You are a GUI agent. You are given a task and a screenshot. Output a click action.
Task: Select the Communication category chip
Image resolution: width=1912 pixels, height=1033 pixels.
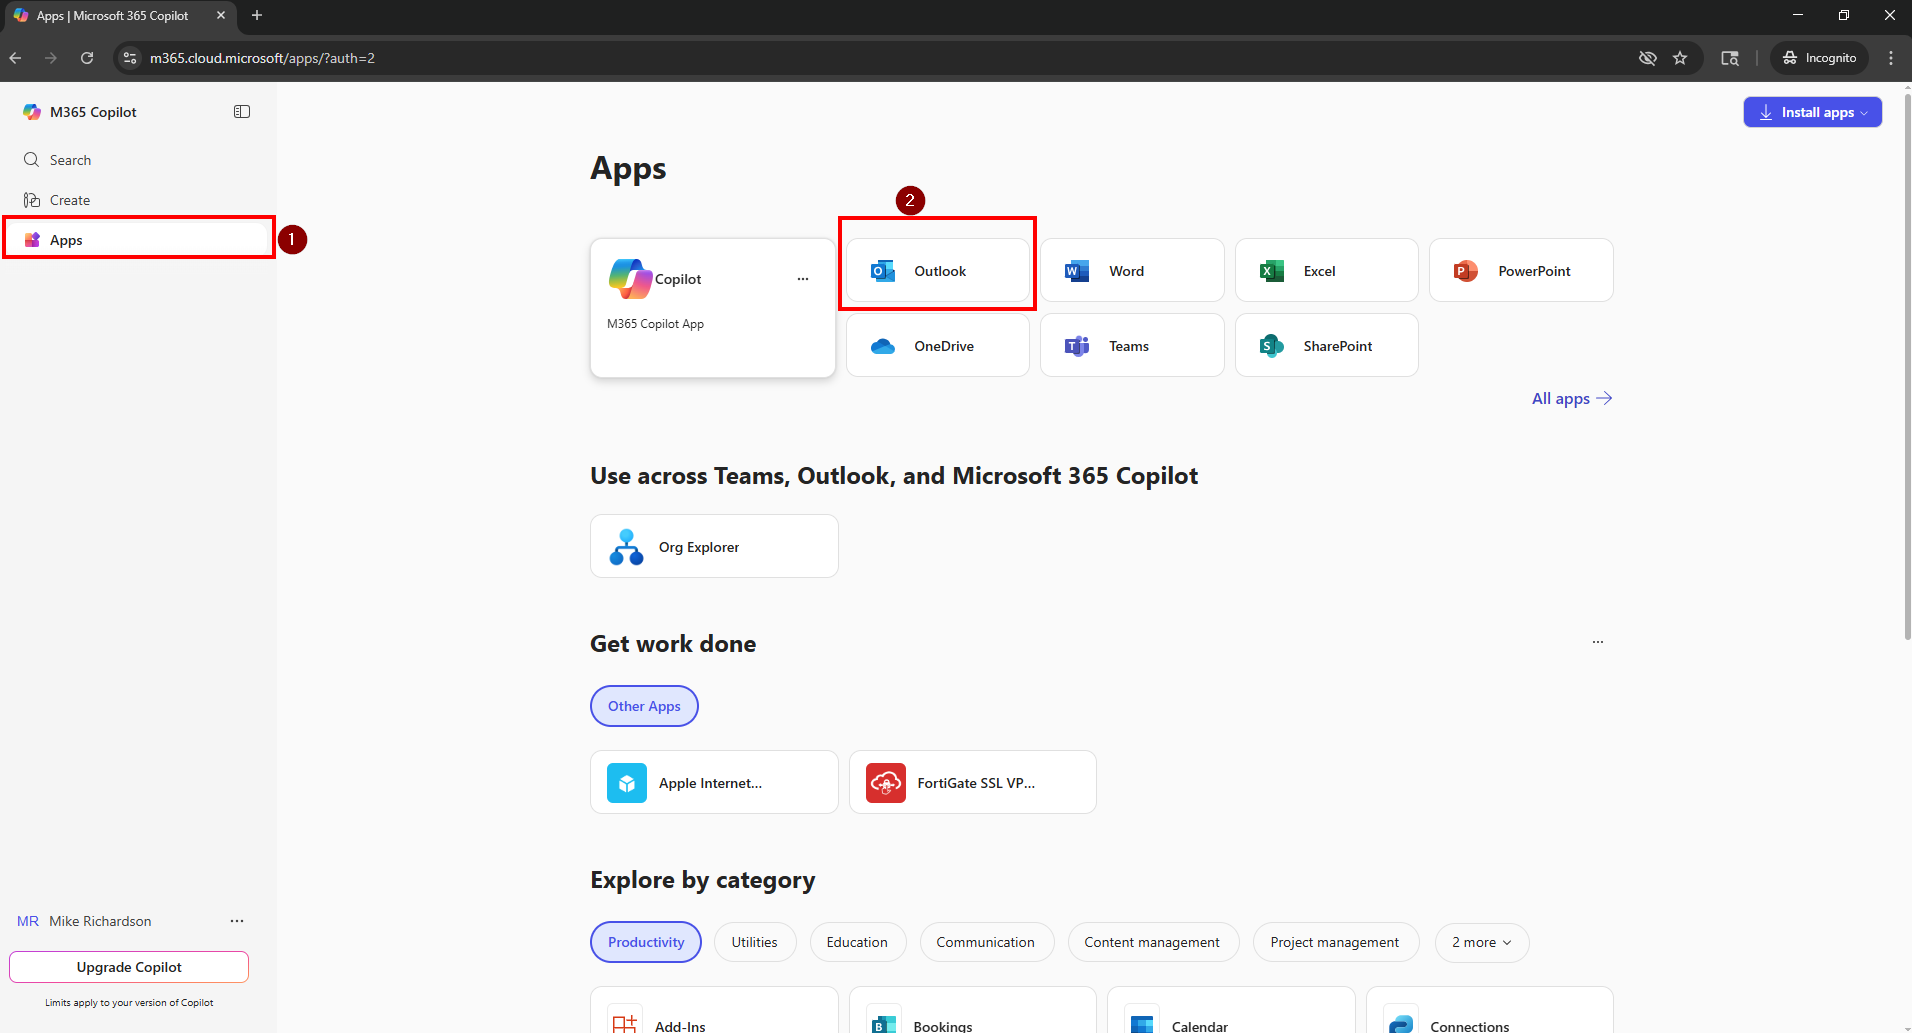tap(986, 942)
